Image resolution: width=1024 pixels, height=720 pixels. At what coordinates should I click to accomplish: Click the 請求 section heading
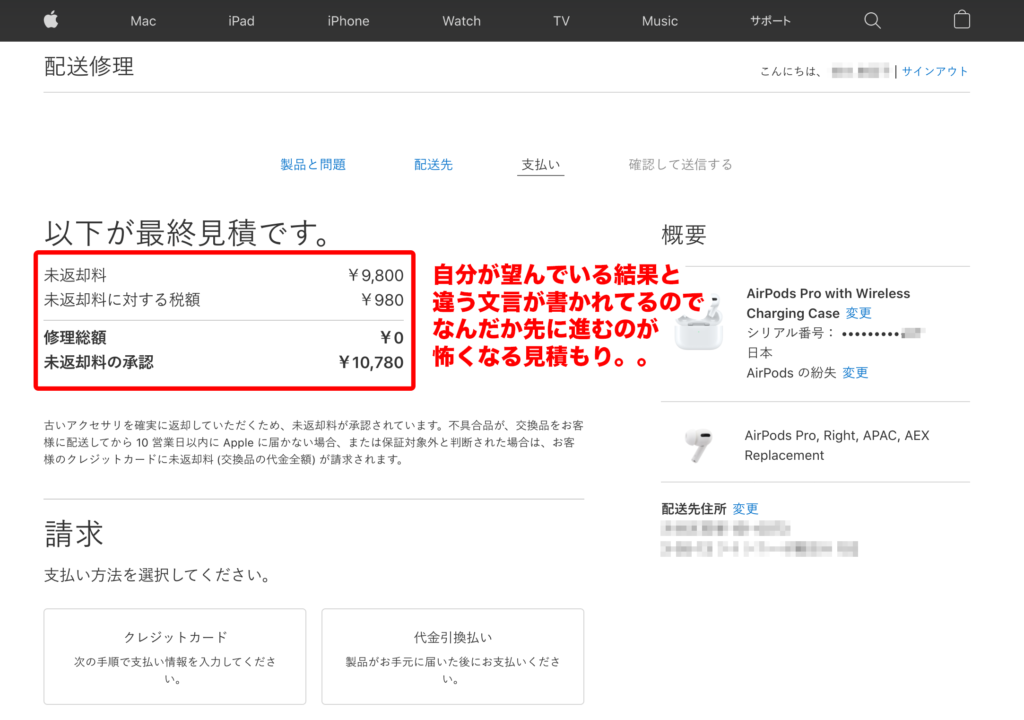pyautogui.click(x=74, y=534)
